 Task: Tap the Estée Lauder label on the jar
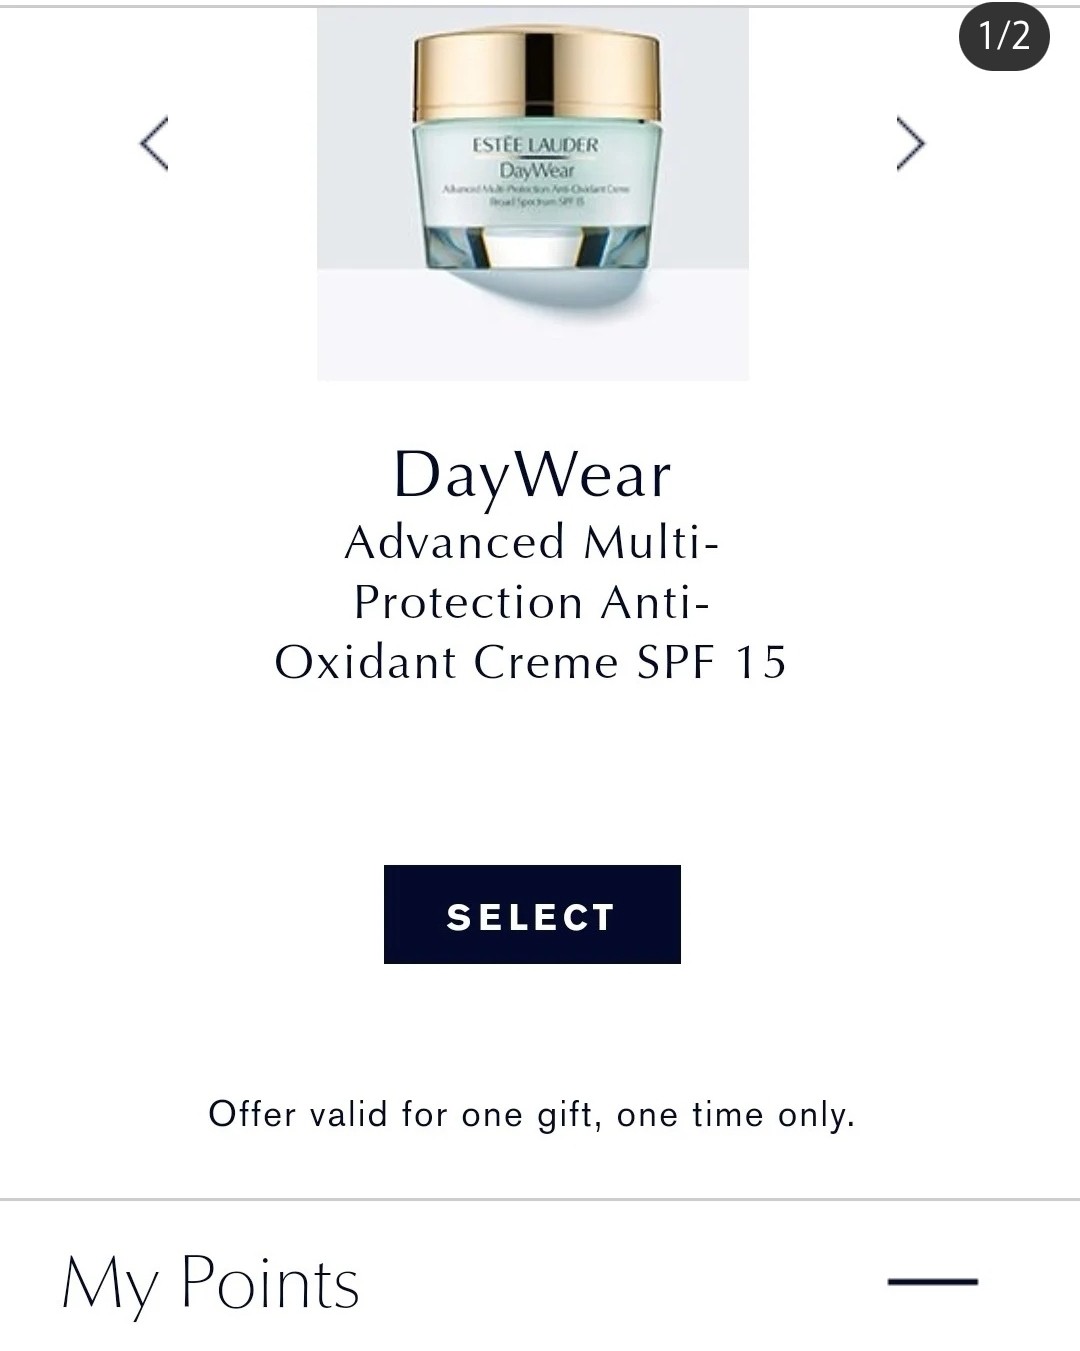coord(535,145)
